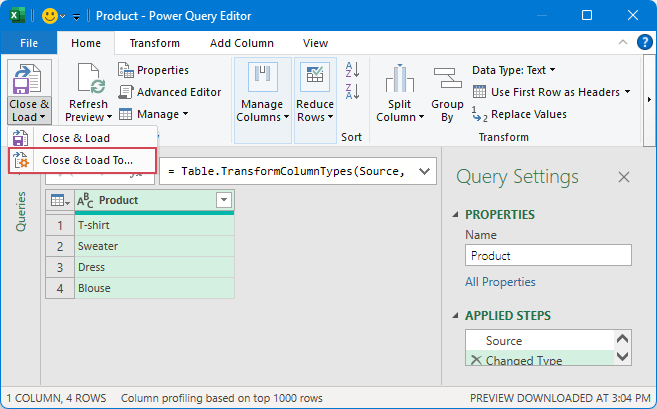The image size is (657, 409).
Task: Collapse the APPLIED STEPS section
Action: tap(457, 316)
